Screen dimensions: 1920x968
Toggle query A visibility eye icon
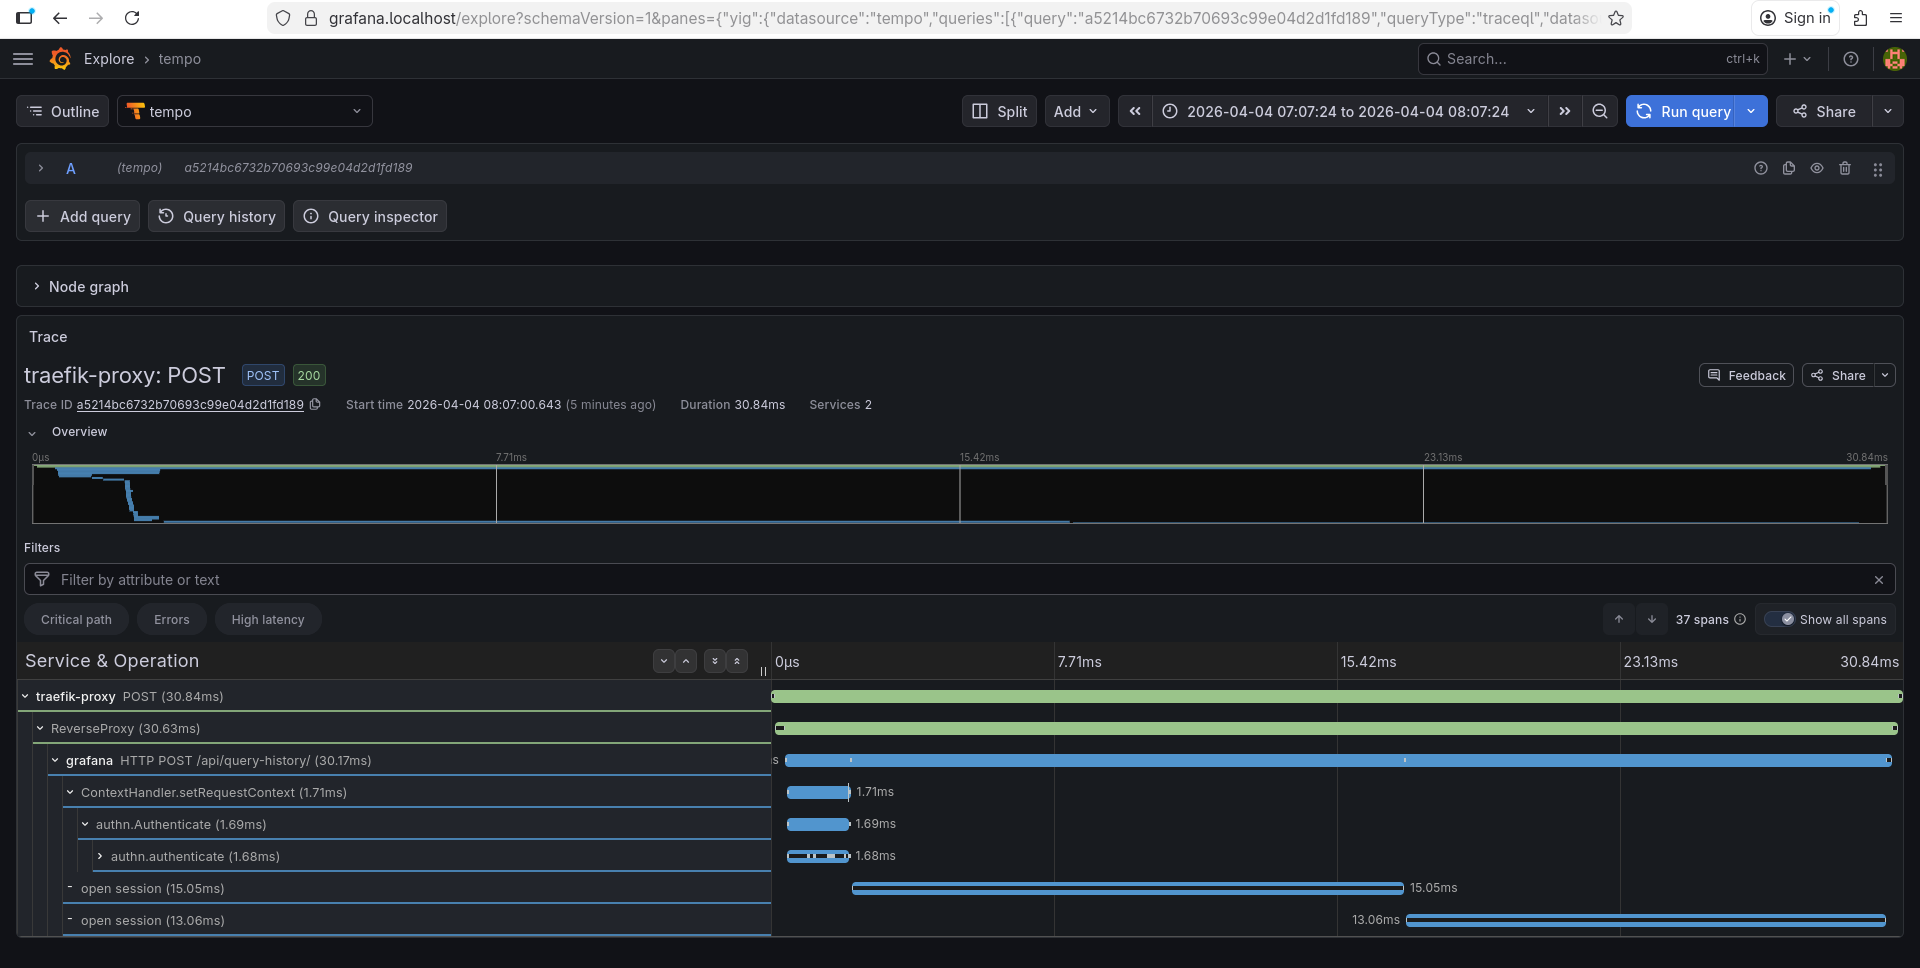(x=1817, y=168)
